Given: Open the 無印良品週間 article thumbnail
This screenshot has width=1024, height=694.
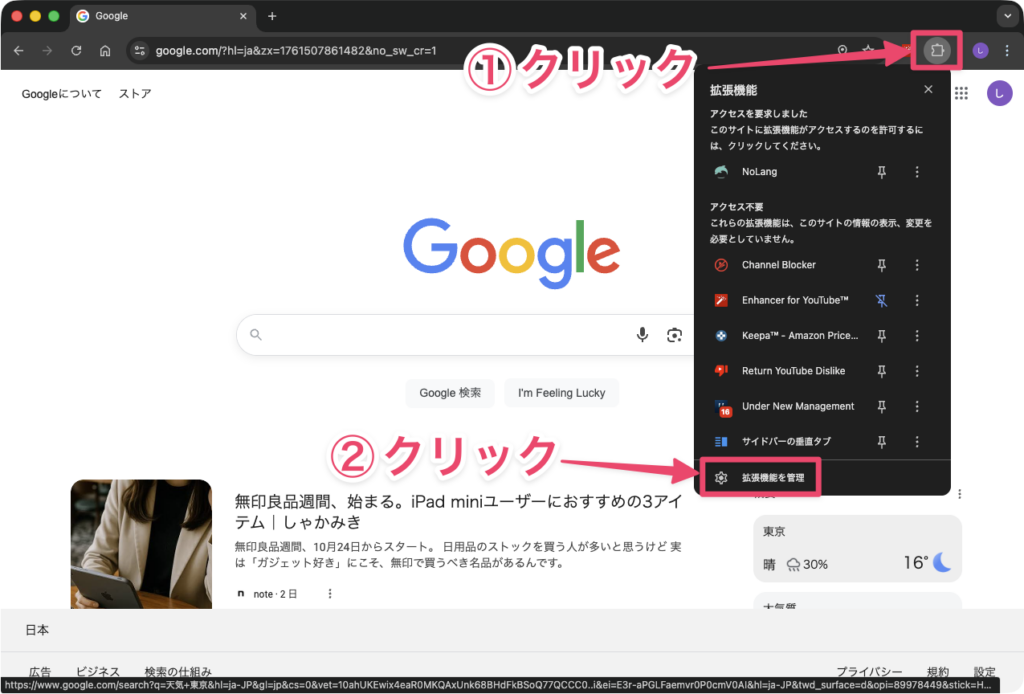Looking at the screenshot, I should [141, 544].
